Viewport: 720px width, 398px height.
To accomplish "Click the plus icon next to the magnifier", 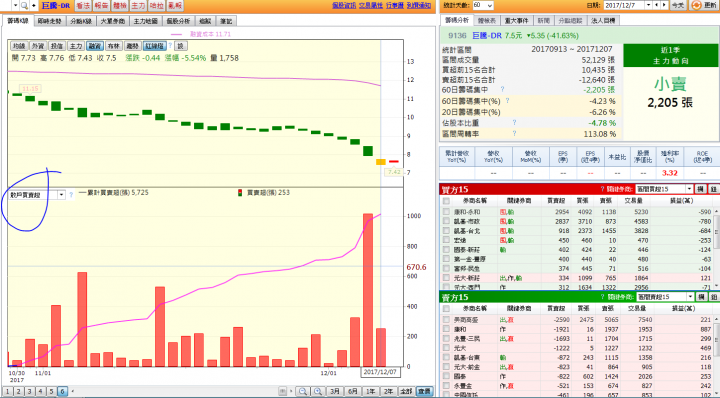I will 34,6.
